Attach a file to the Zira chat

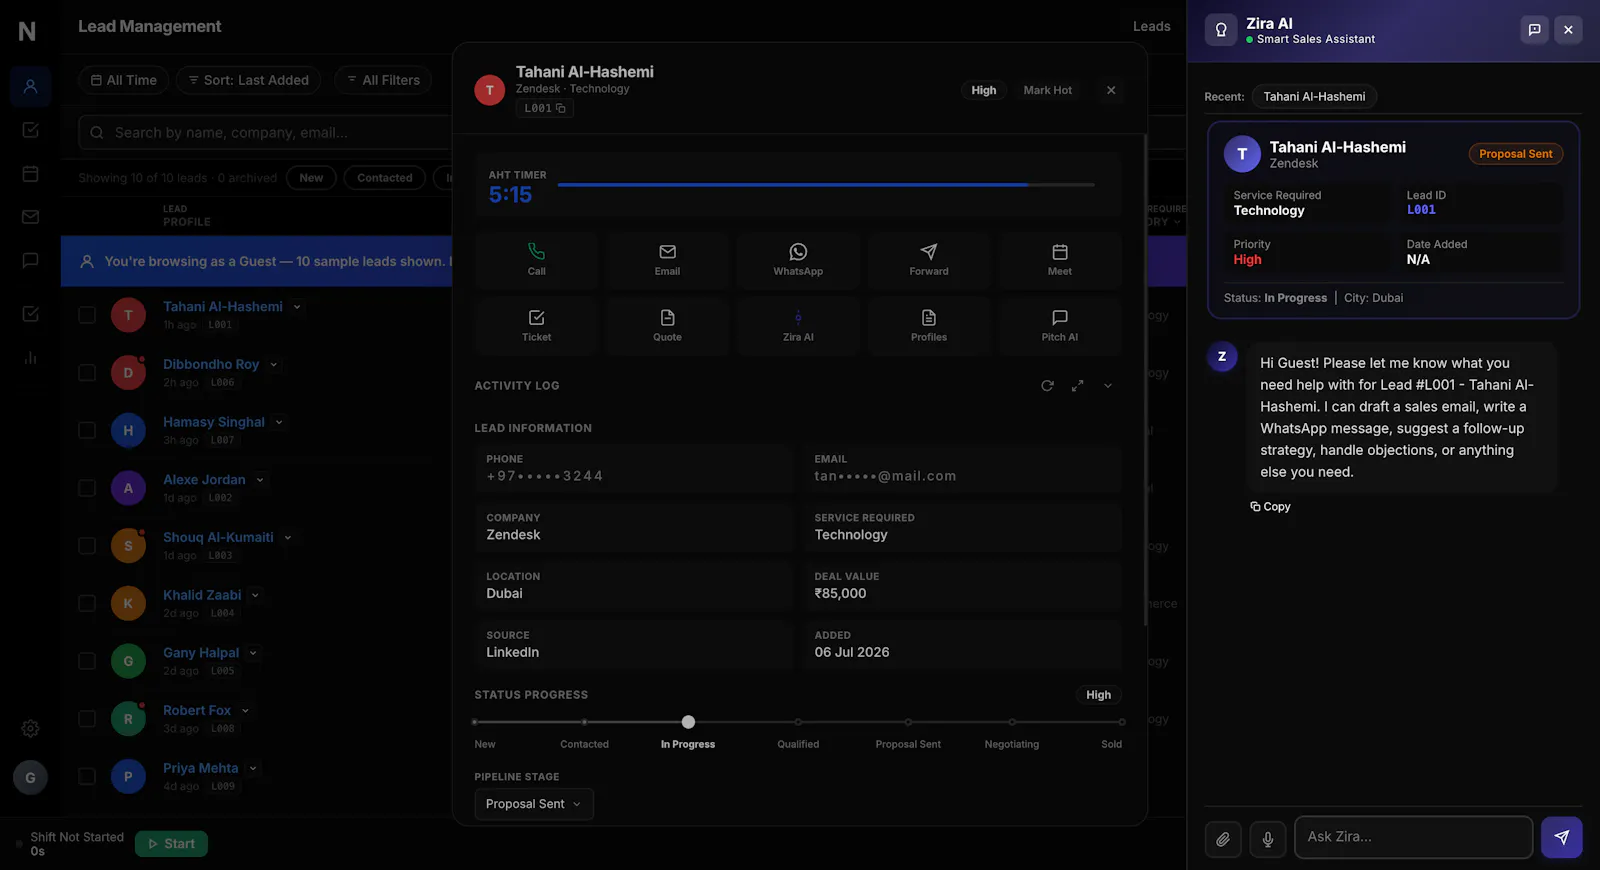(x=1223, y=840)
